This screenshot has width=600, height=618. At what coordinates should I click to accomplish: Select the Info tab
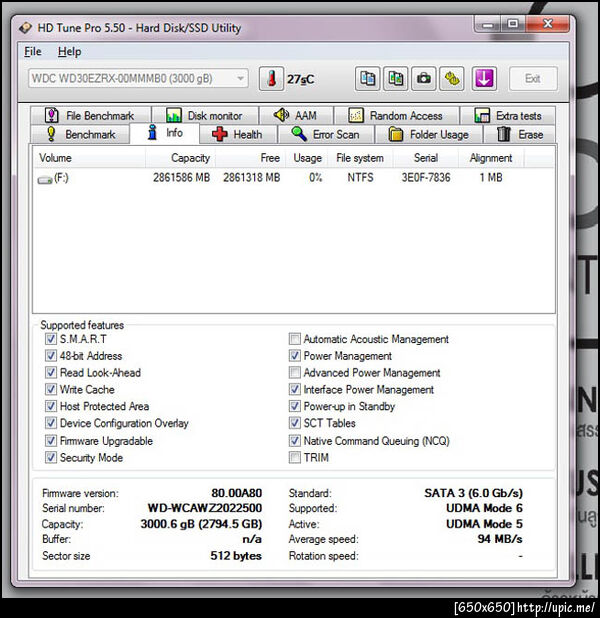[165, 133]
